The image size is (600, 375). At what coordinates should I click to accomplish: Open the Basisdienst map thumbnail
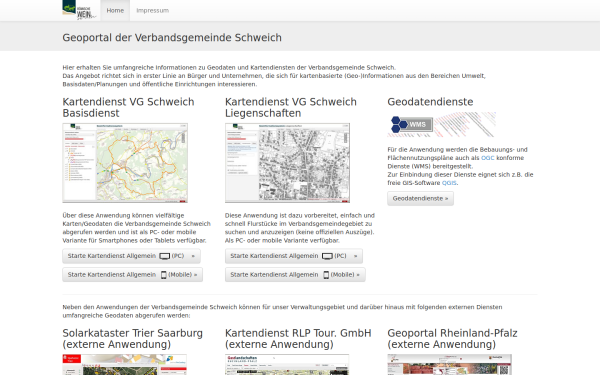[125, 163]
